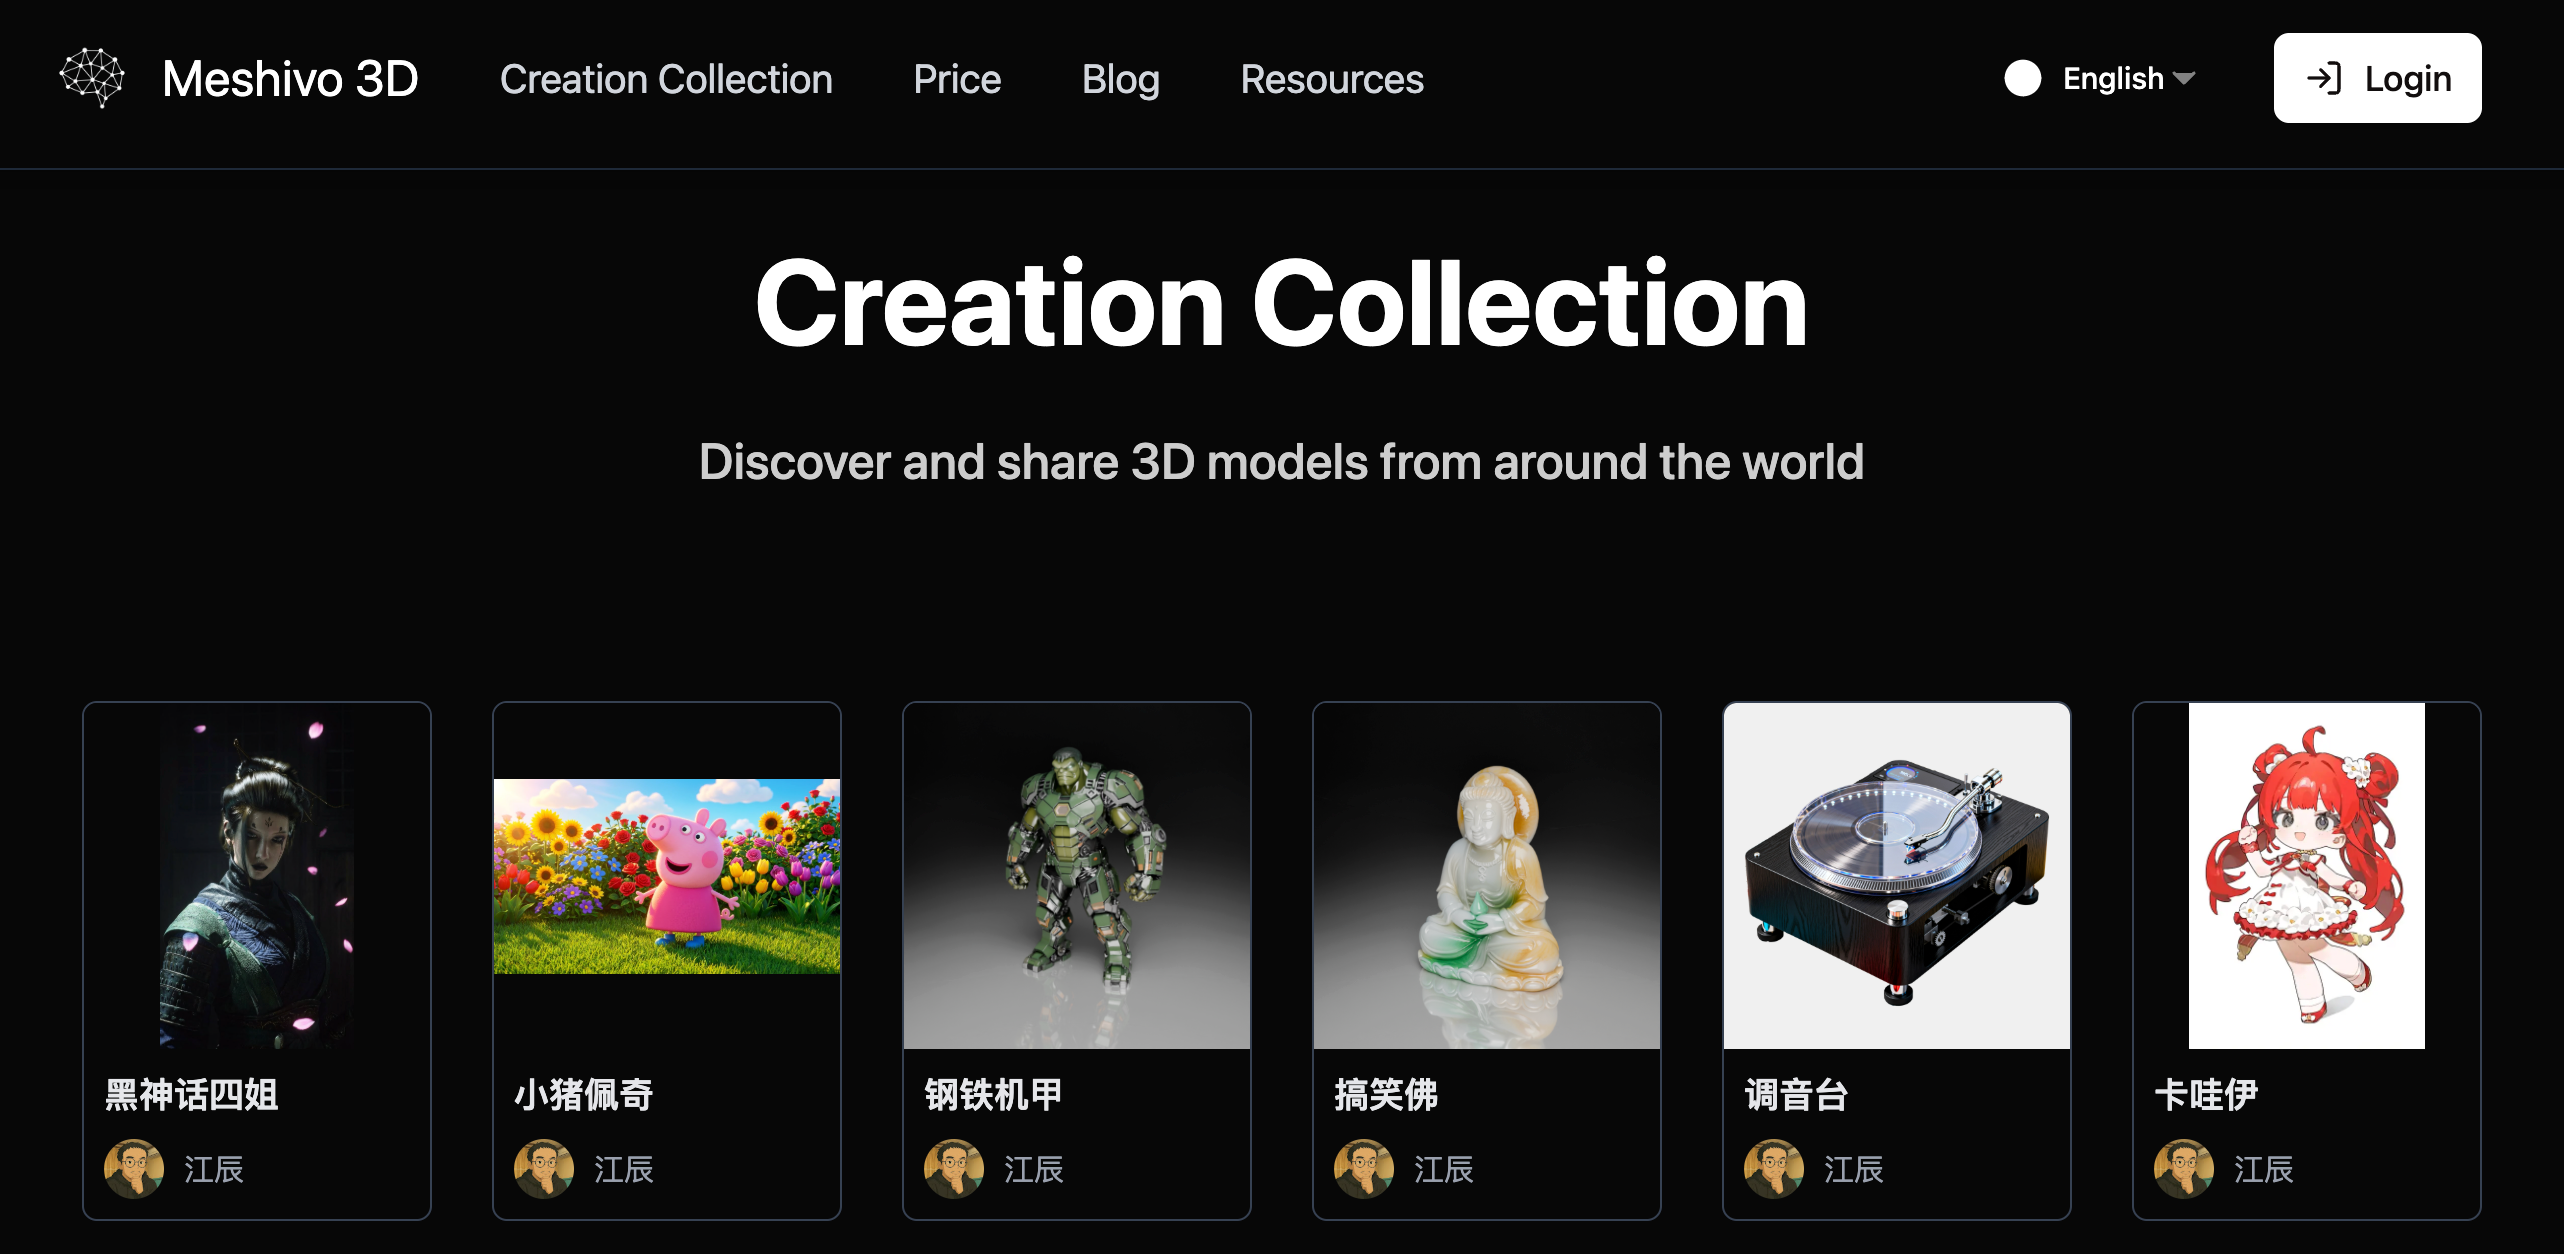Click the Meshivo 3D brand name
Viewport: 2564px width, 1254px height.
click(x=290, y=79)
